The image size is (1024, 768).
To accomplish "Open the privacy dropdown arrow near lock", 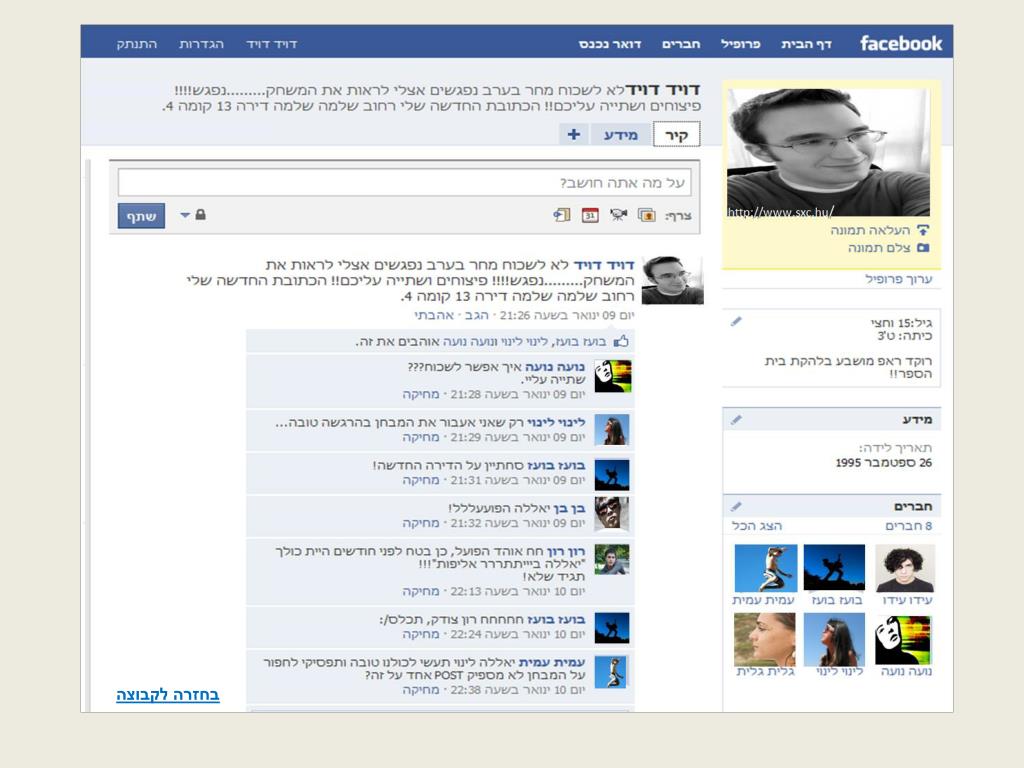I will pos(185,215).
